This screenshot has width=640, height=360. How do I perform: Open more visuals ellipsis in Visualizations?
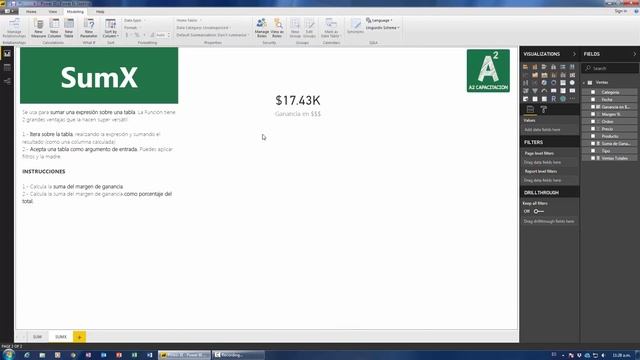pos(572,99)
